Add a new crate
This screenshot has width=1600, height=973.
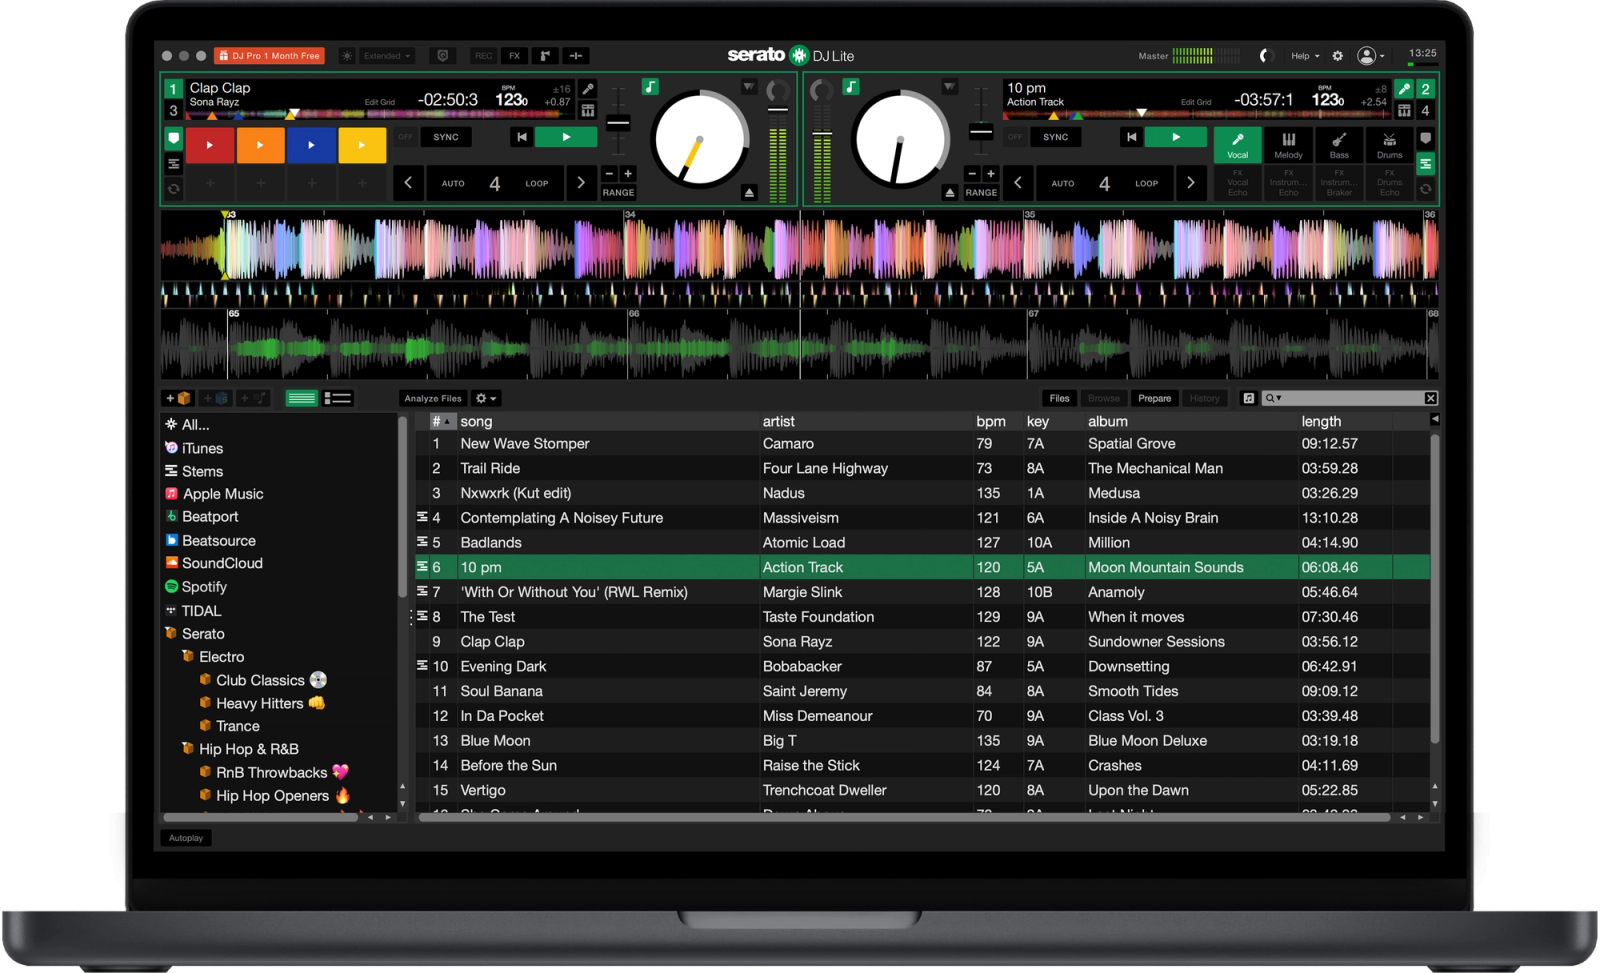[179, 398]
